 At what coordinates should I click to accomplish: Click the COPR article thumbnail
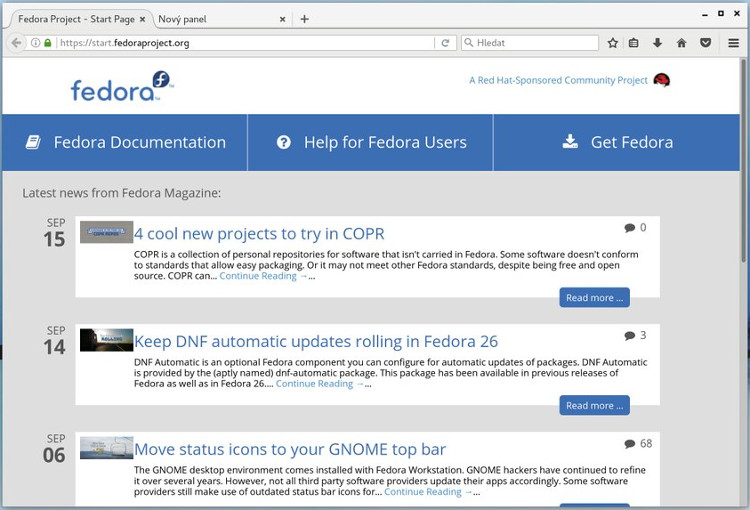[106, 232]
